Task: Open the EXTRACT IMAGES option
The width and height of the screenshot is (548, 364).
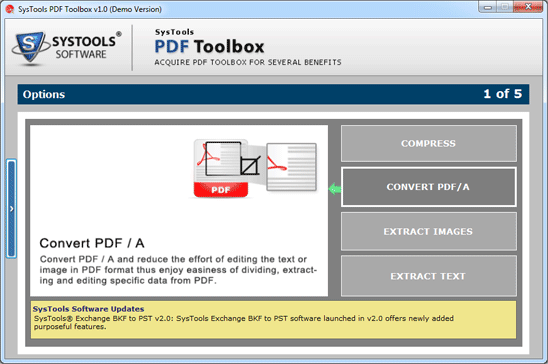Action: [x=428, y=232]
